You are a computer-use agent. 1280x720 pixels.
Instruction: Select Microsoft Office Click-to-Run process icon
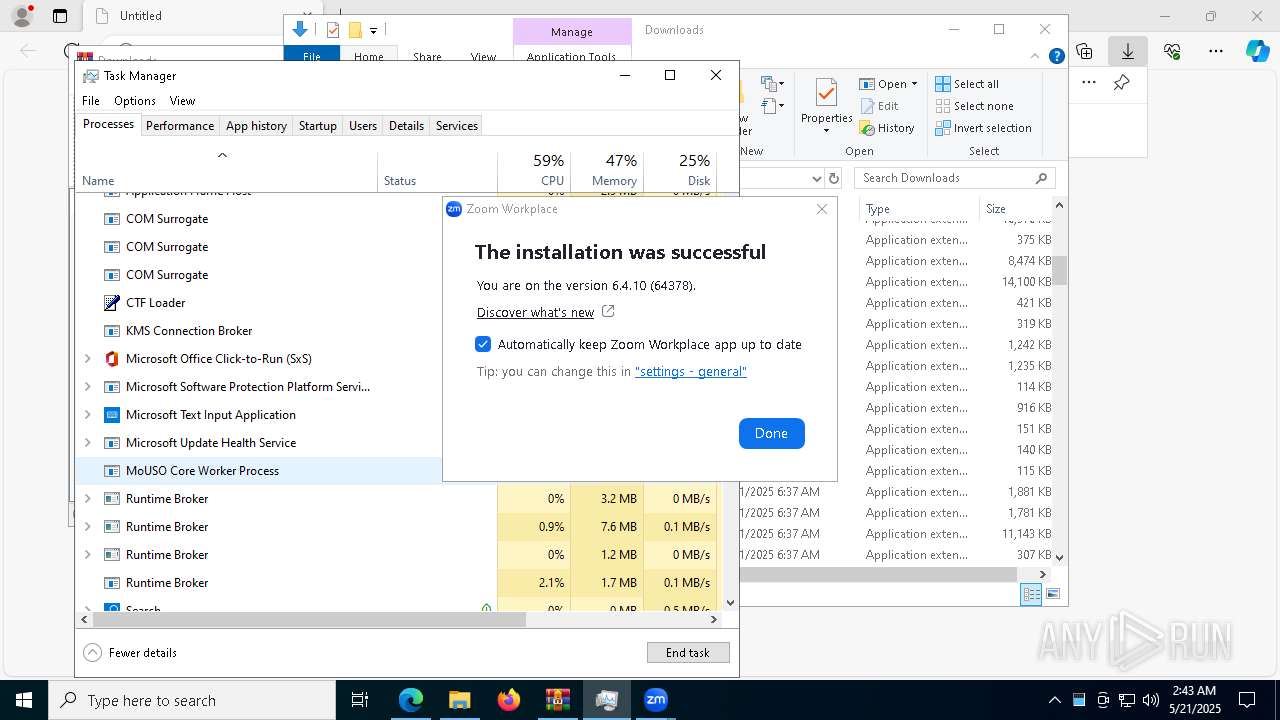pyautogui.click(x=112, y=359)
